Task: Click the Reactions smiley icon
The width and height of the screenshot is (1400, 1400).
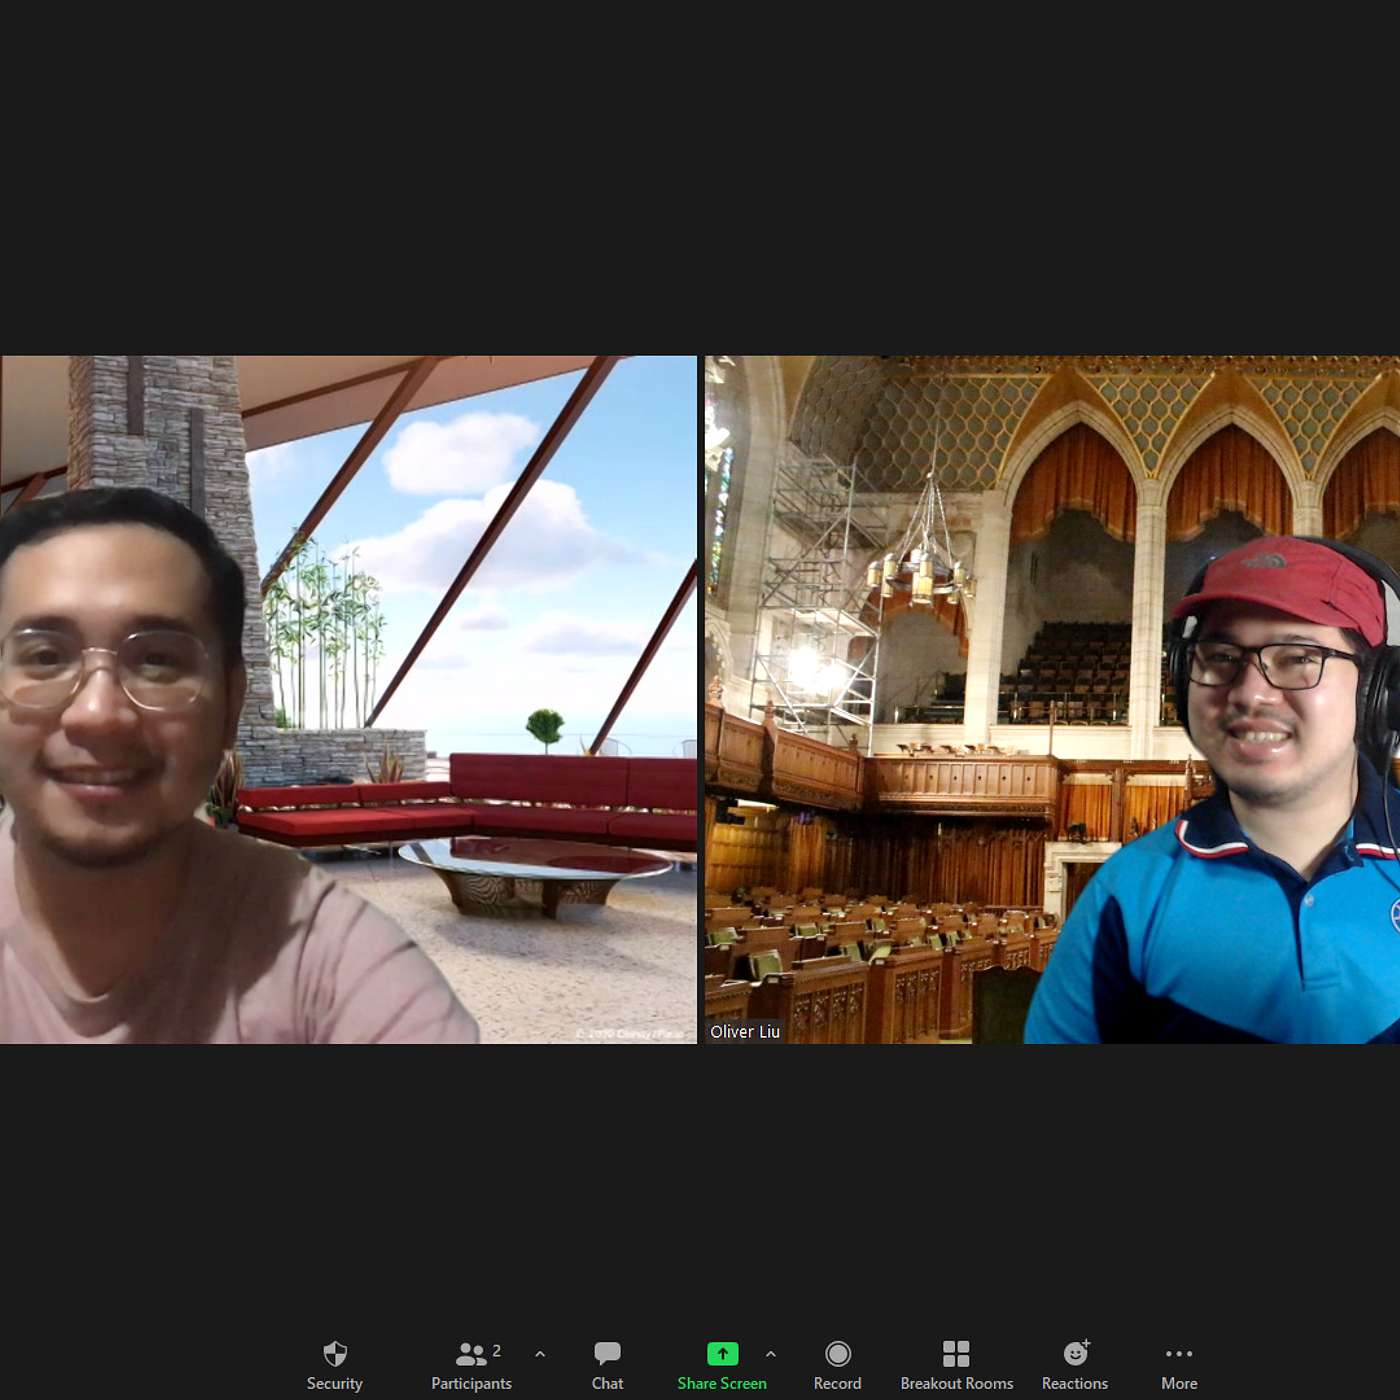Action: [1075, 1353]
